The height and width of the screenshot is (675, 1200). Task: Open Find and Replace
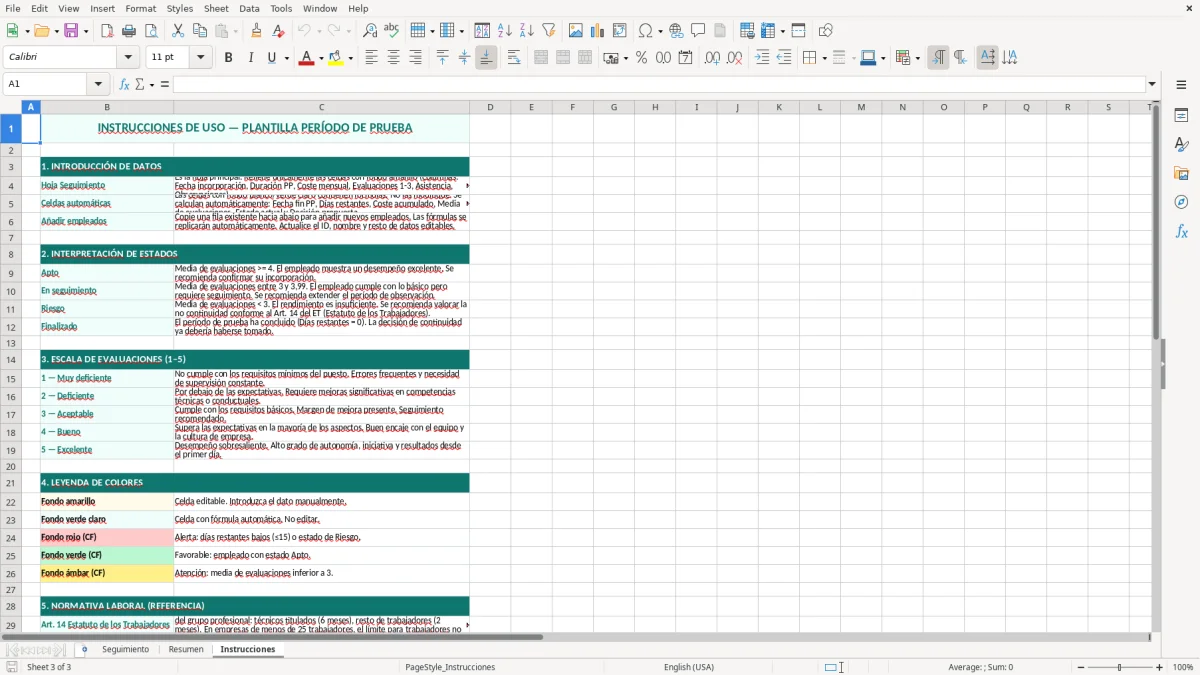tap(370, 31)
